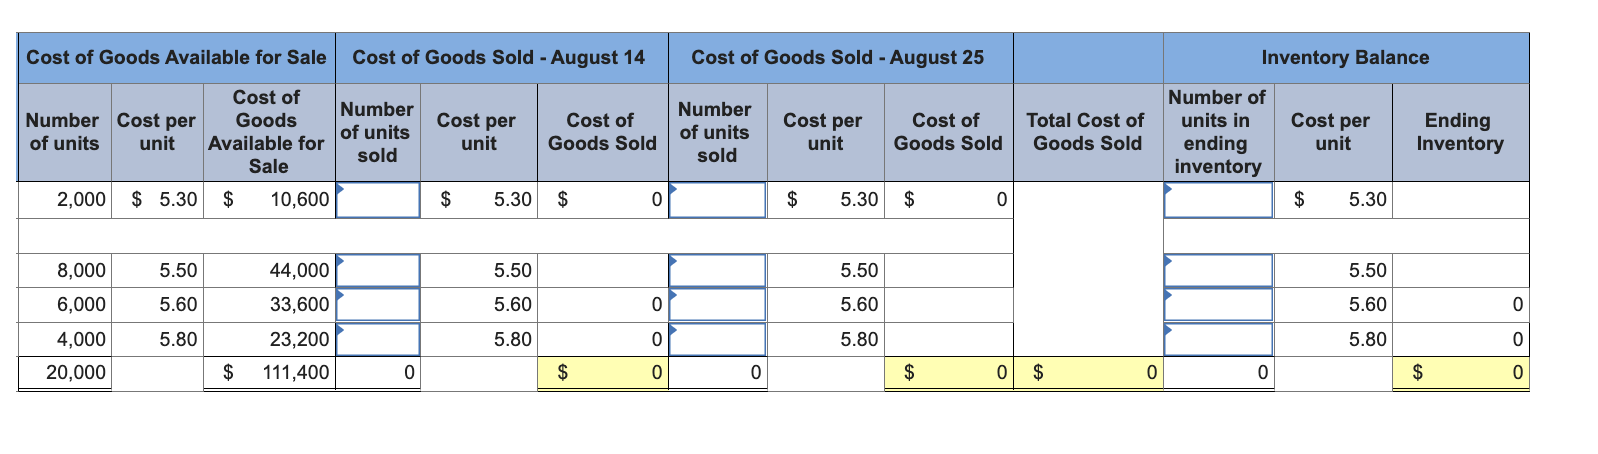1598x454 pixels.
Task: Select August 25 units sold field for 5.80 row
Action: coord(718,339)
